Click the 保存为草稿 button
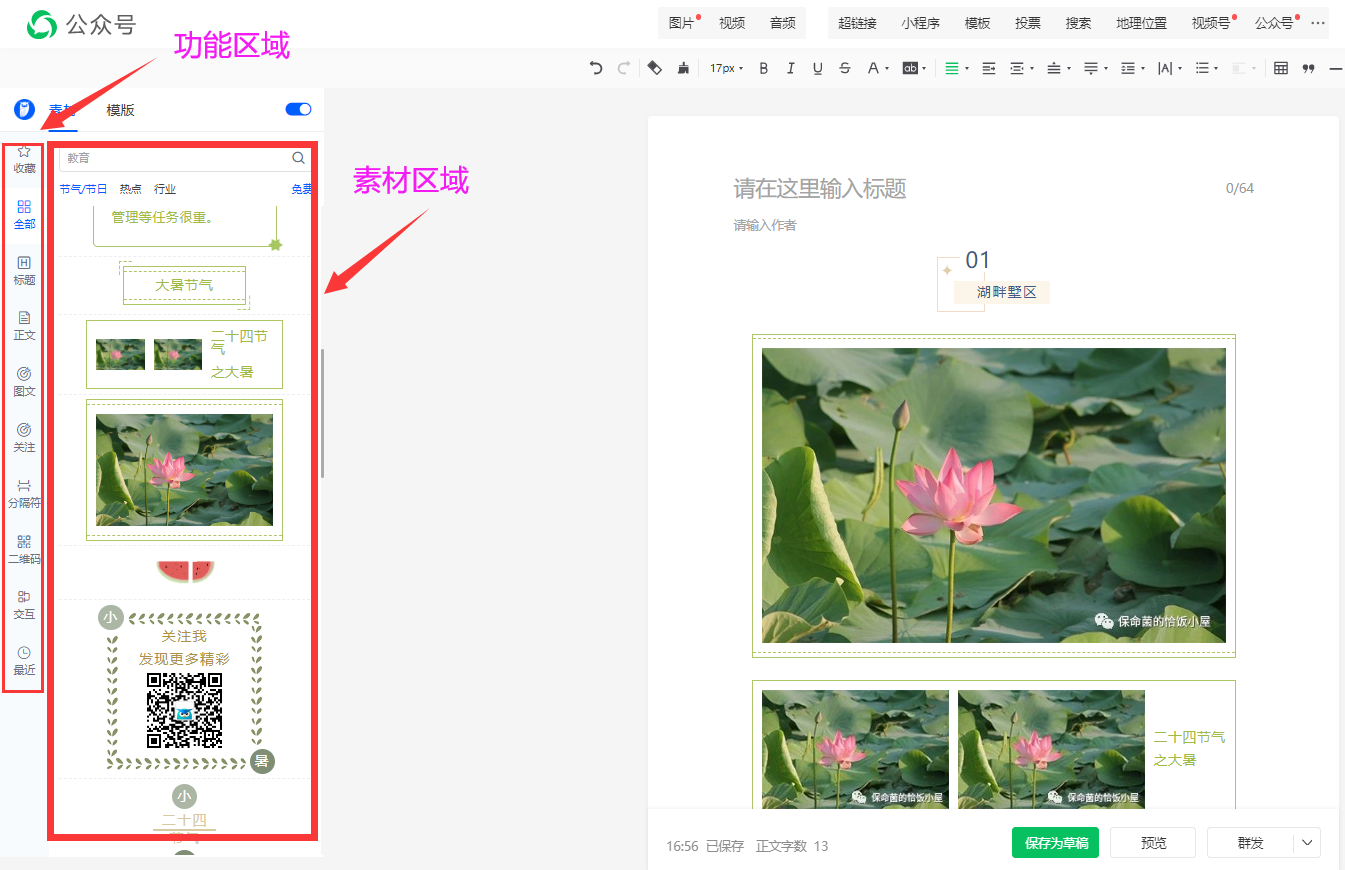This screenshot has width=1345, height=870. coord(1055,843)
